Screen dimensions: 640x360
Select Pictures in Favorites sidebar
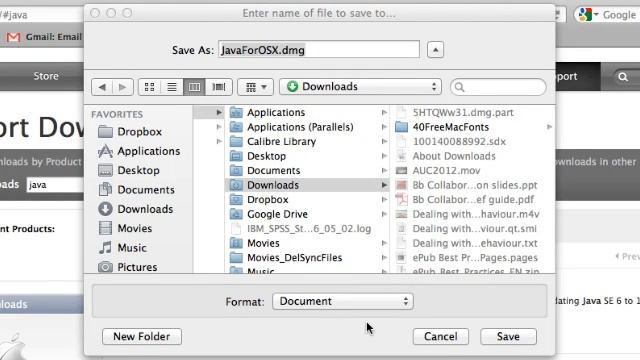tap(128, 267)
